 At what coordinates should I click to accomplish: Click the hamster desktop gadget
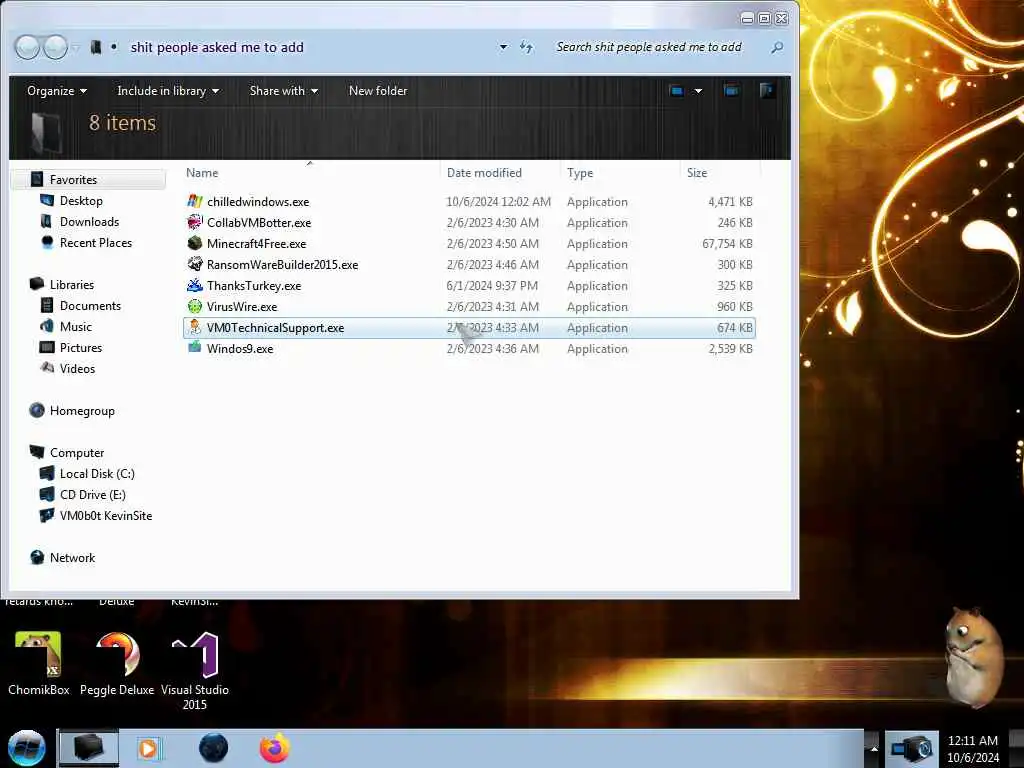pyautogui.click(x=974, y=658)
